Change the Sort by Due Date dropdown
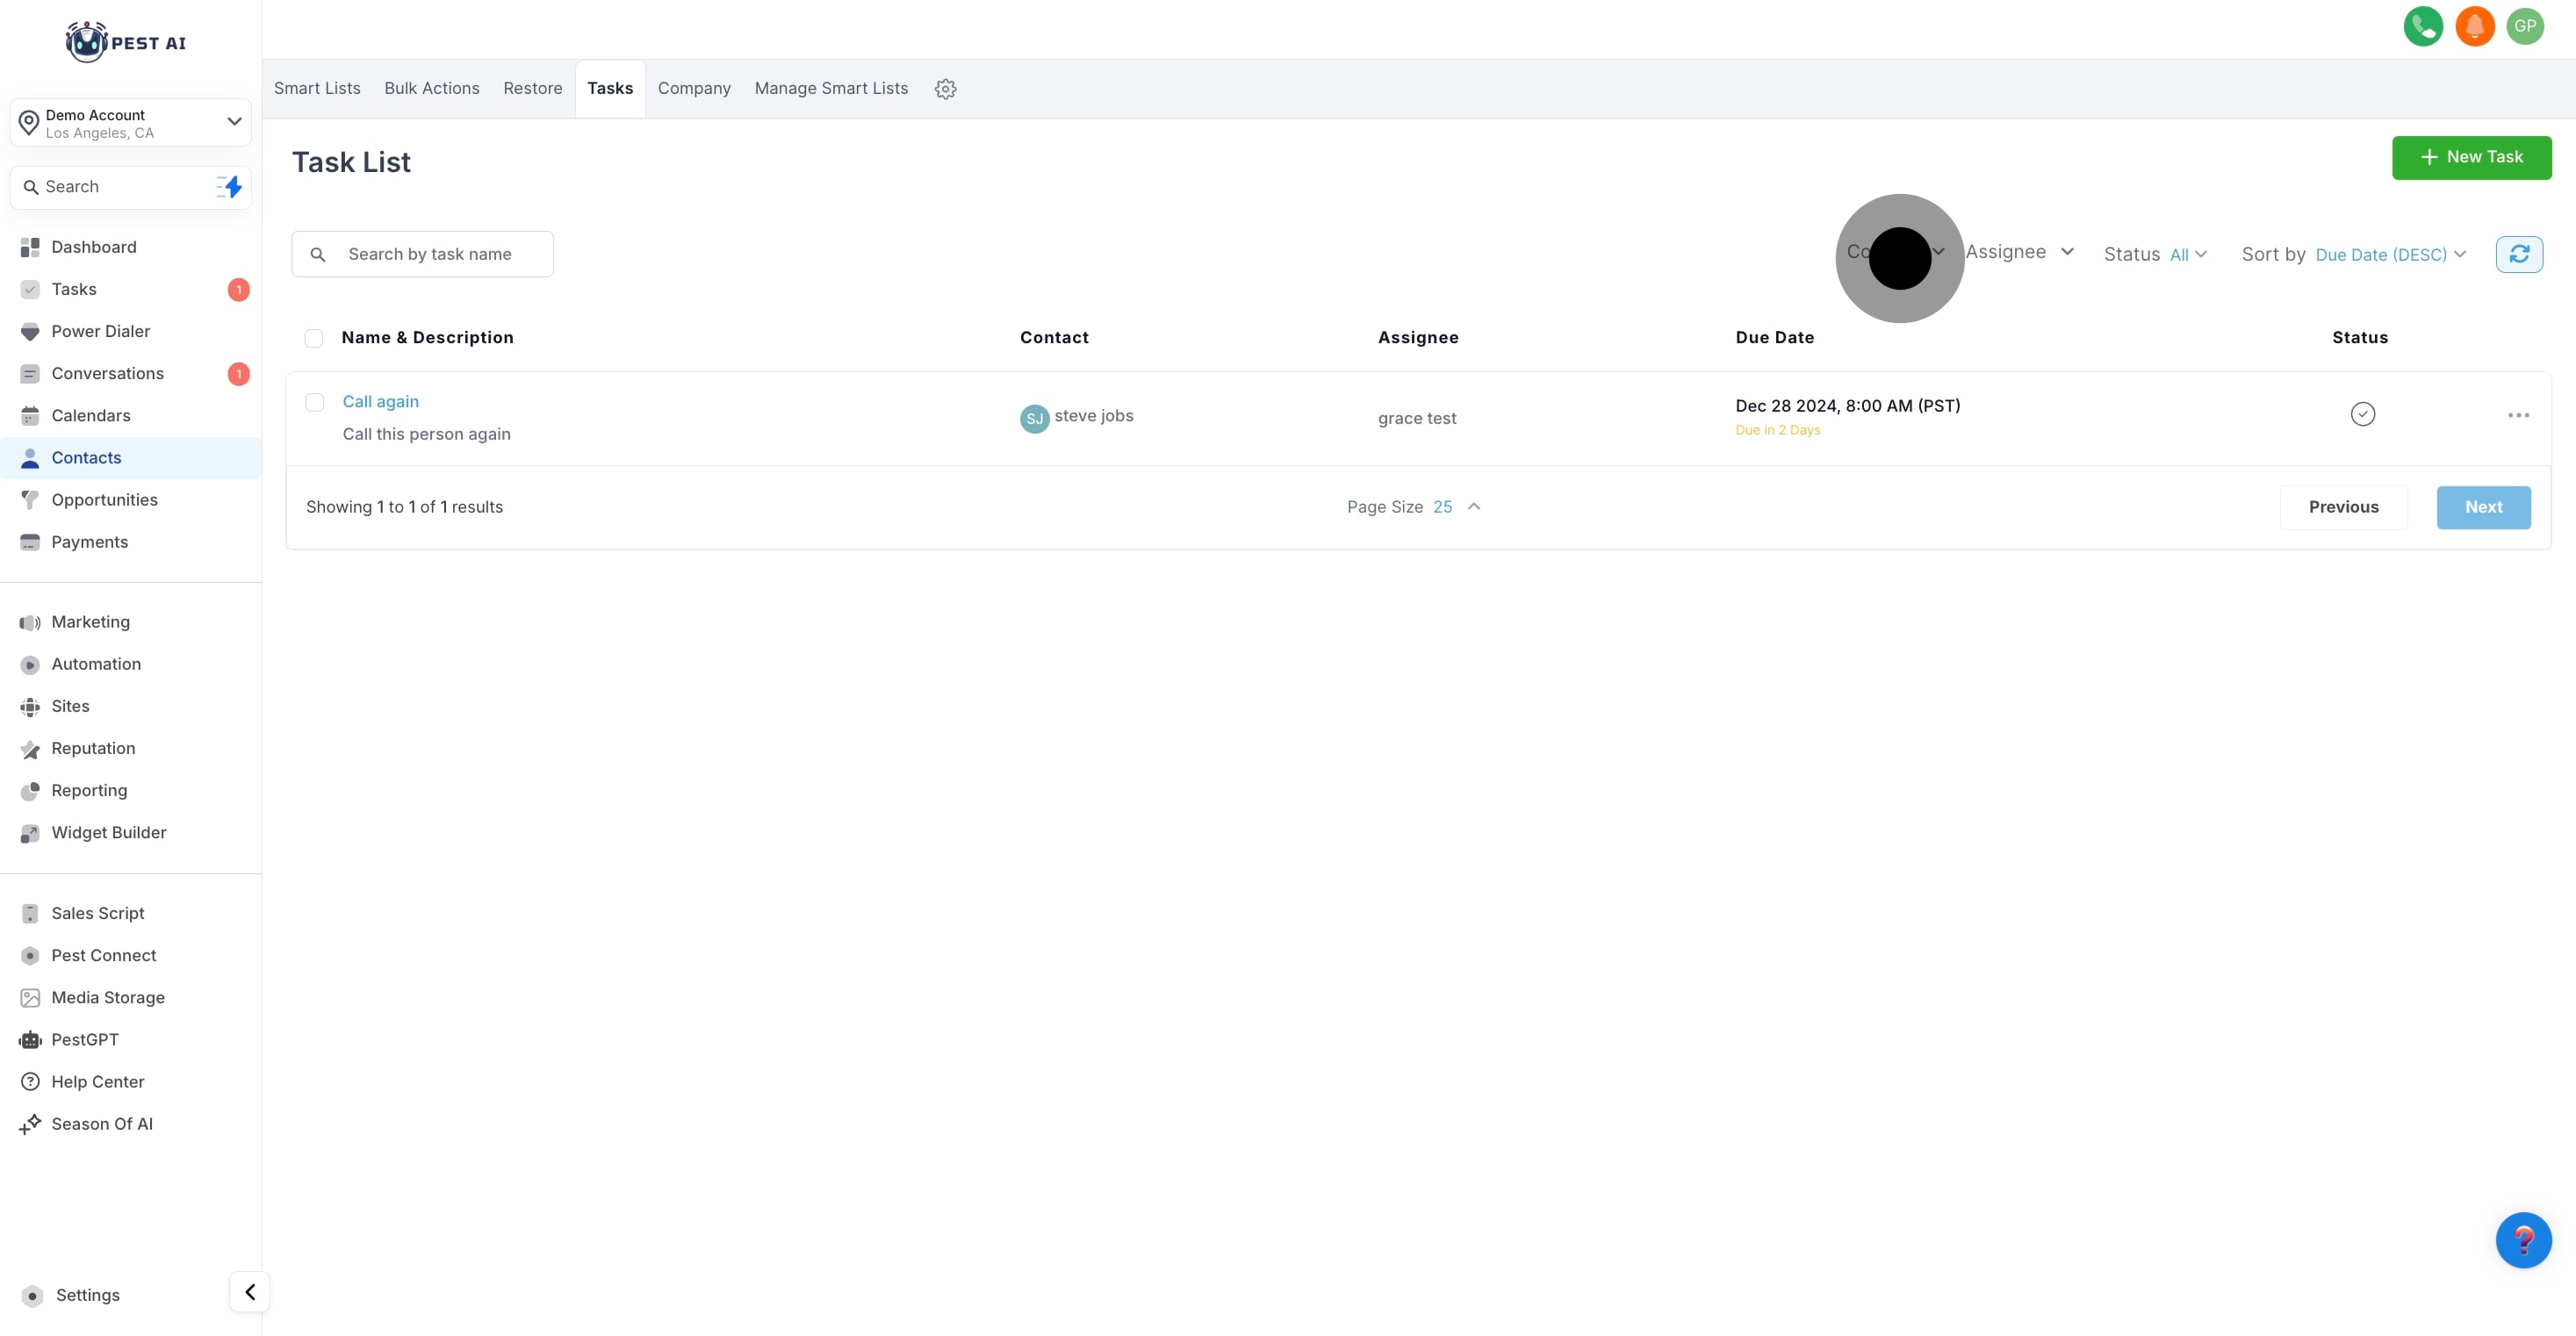 point(2389,255)
